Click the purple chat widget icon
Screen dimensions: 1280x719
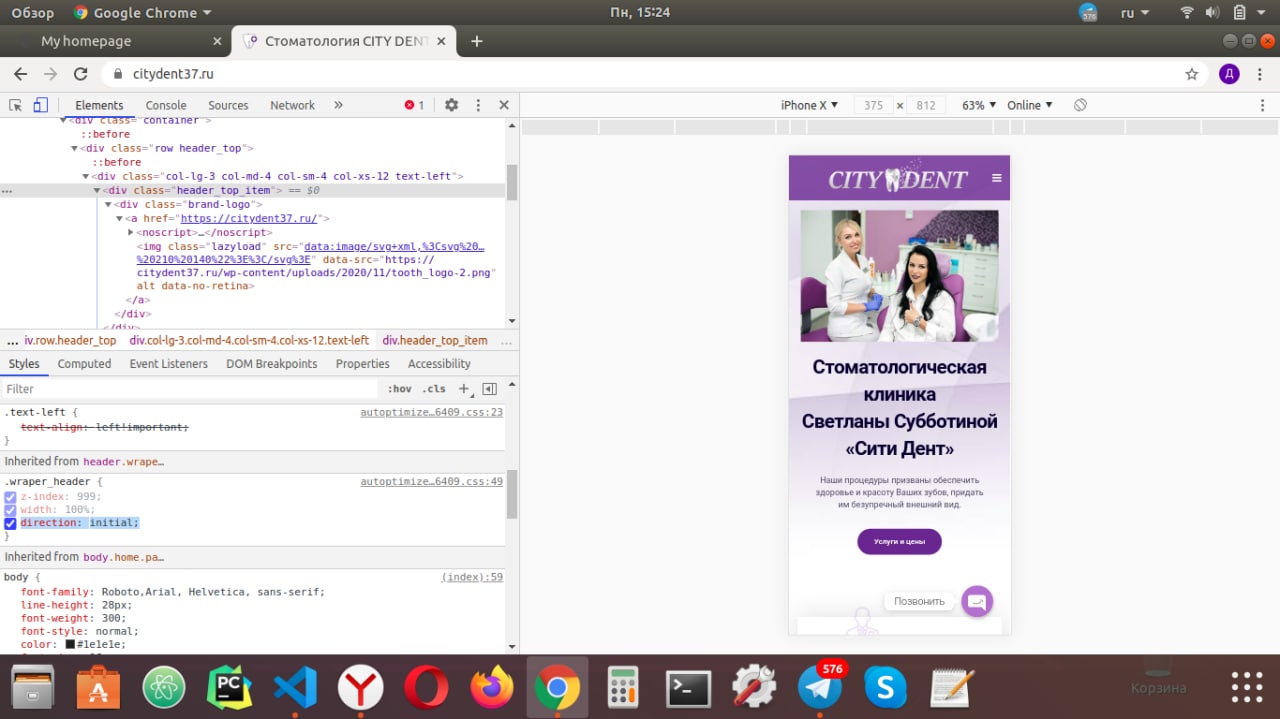977,601
